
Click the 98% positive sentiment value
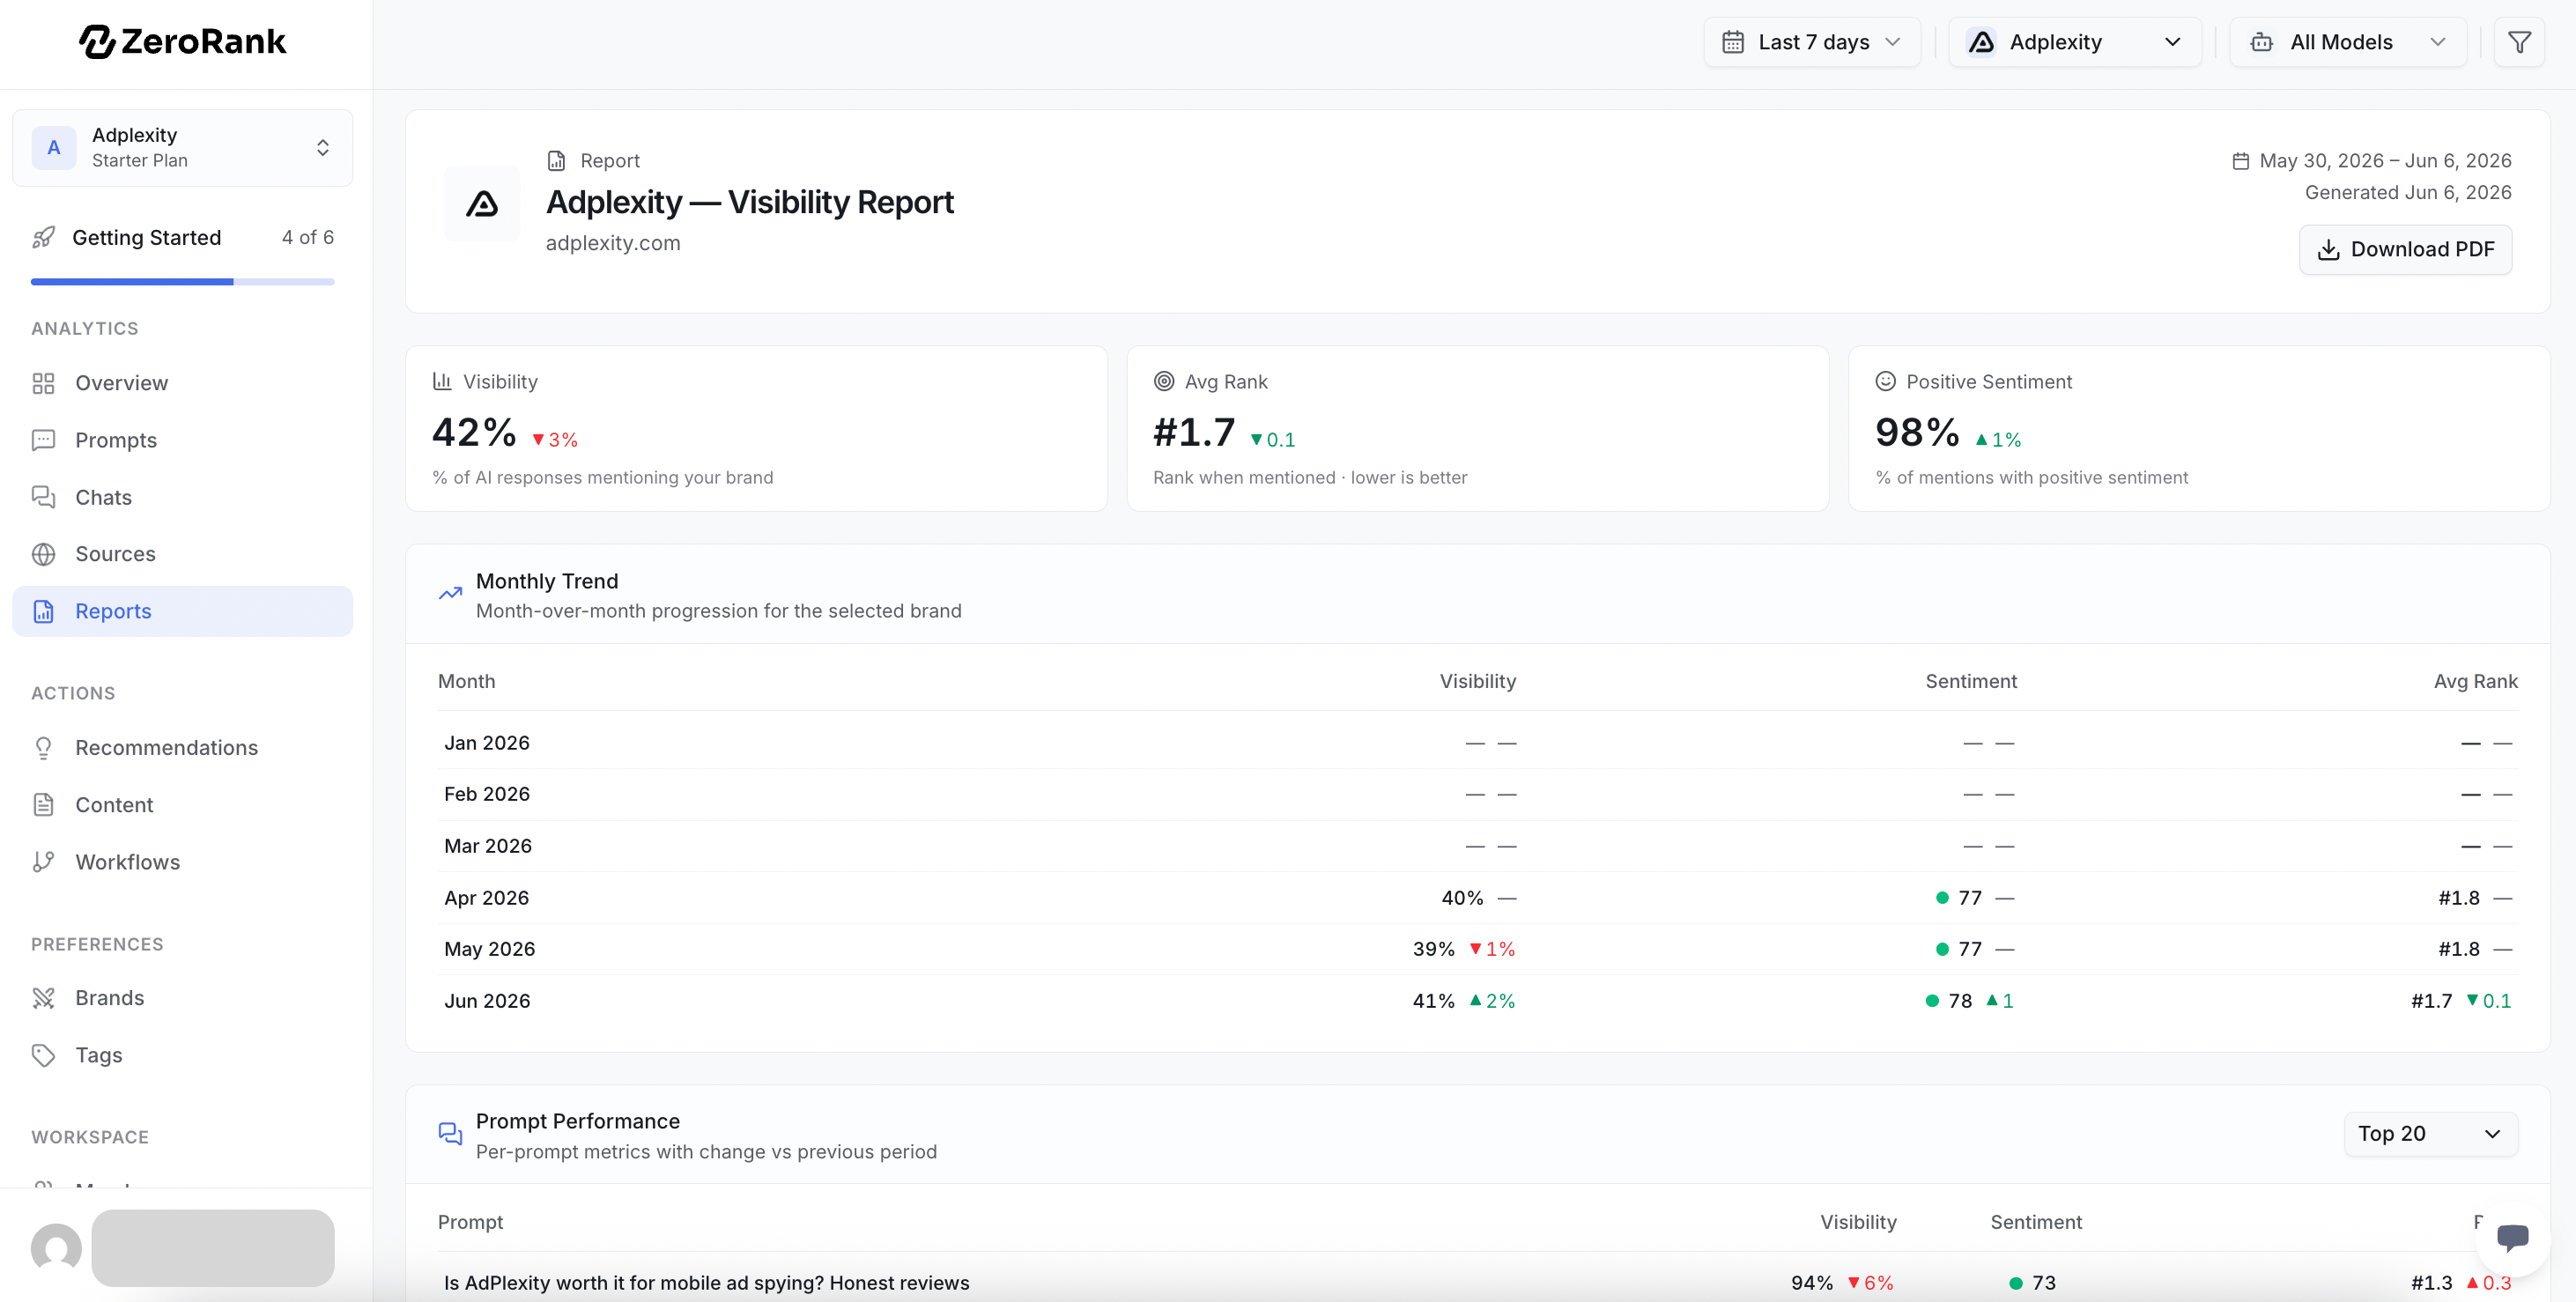[1917, 433]
